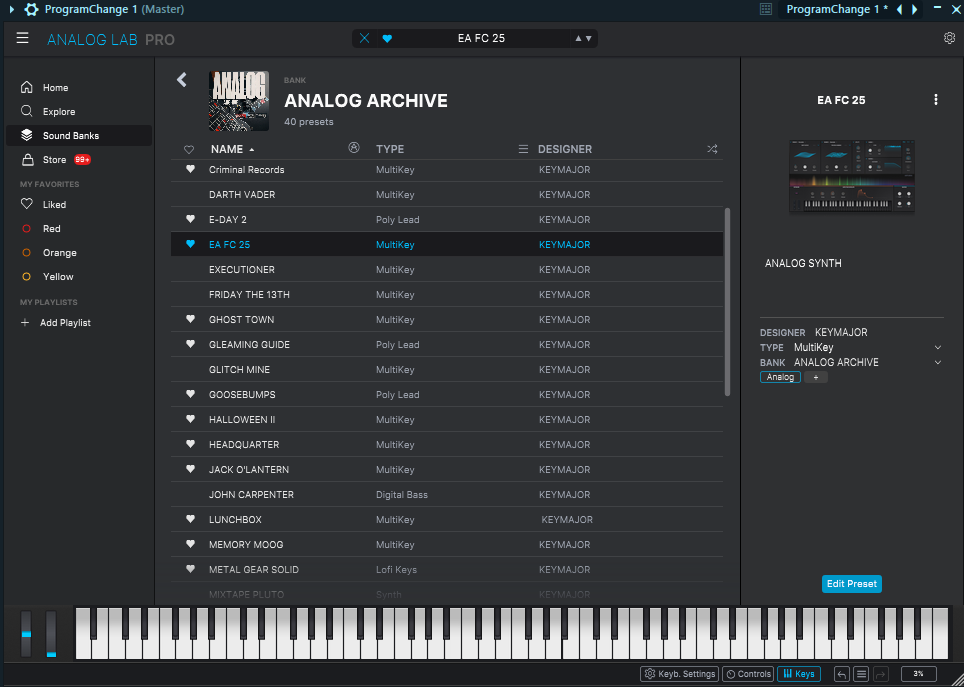Image resolution: width=964 pixels, height=687 pixels.
Task: Expand the TYPE MultiKey dropdown
Action: tap(937, 347)
